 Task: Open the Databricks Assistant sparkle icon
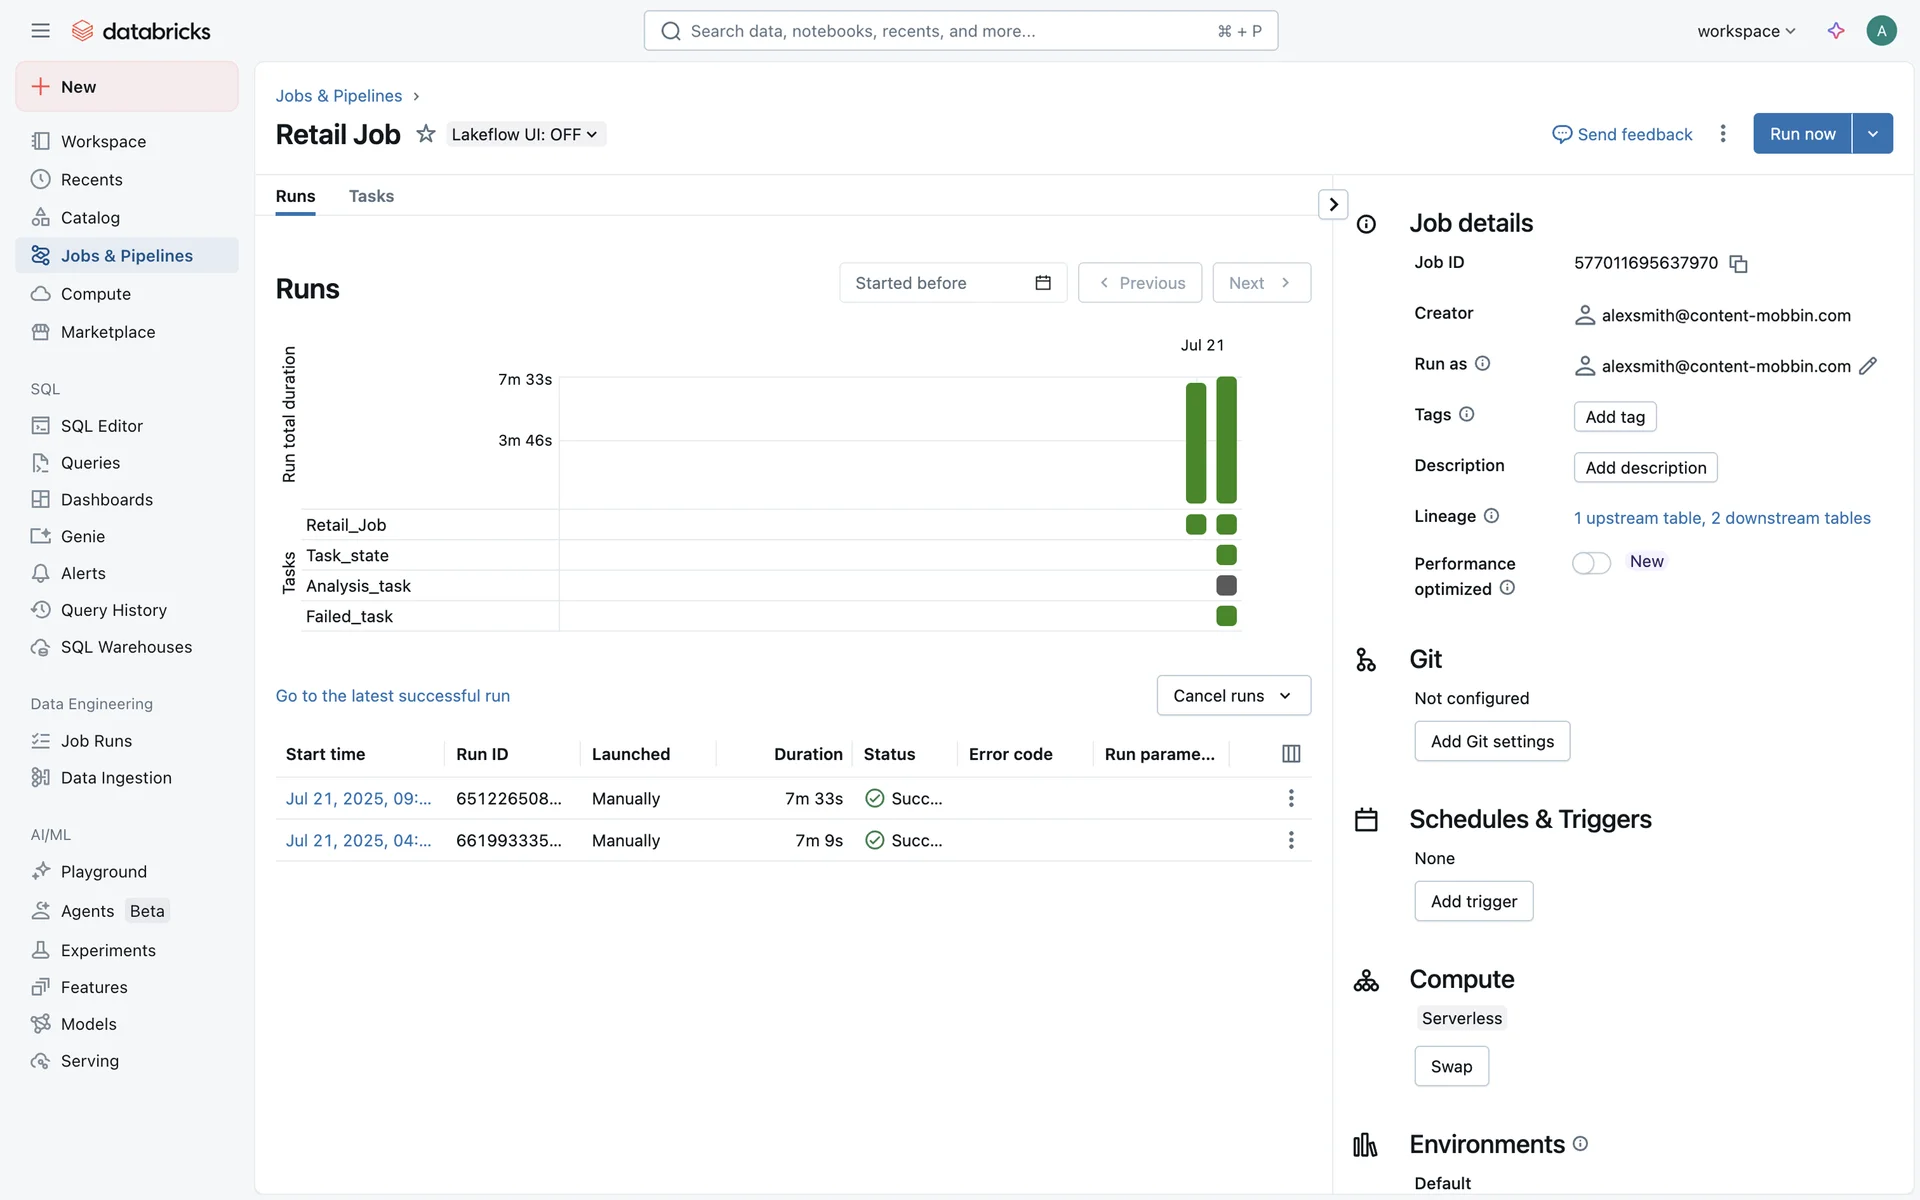tap(1835, 31)
